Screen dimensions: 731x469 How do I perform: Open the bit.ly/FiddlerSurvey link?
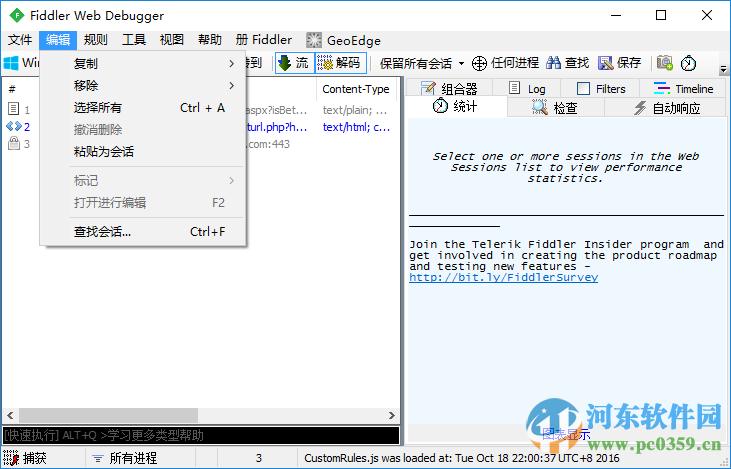503,277
